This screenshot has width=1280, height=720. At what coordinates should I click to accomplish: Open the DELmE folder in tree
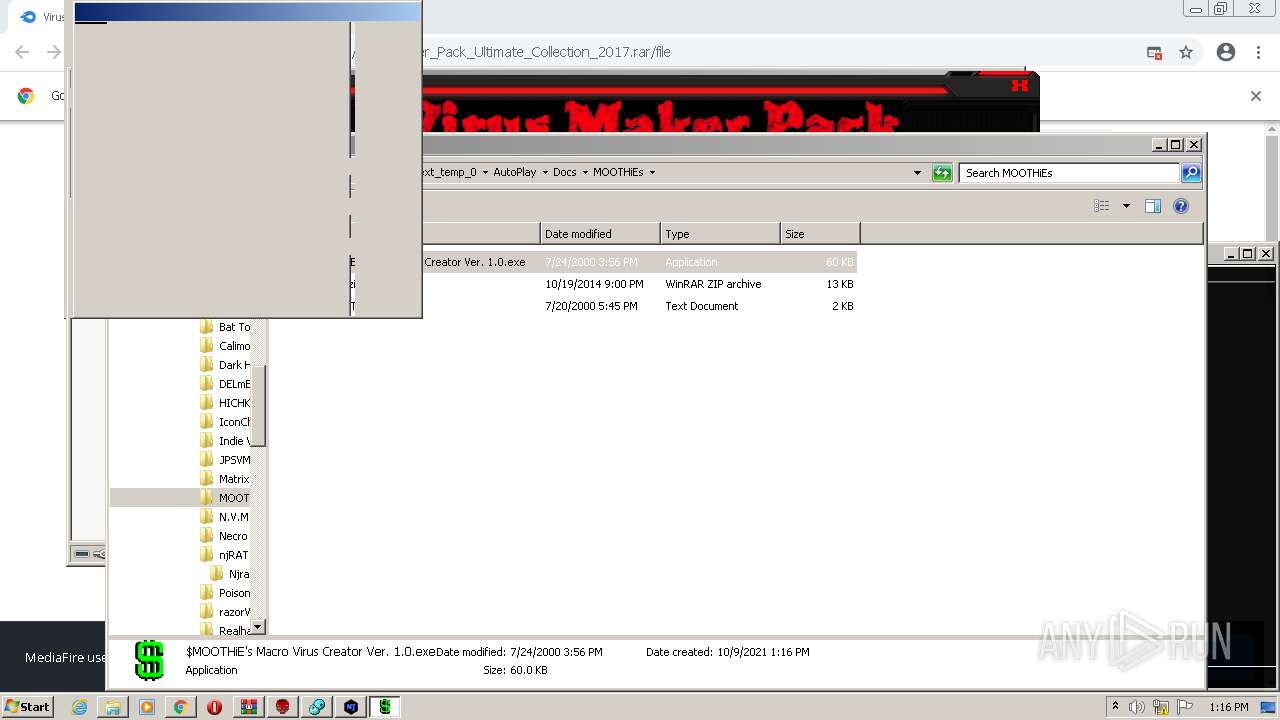(225, 384)
